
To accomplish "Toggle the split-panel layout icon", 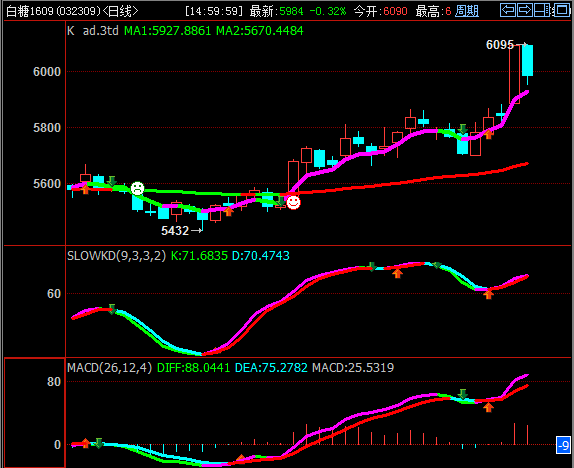I will tap(542, 10).
